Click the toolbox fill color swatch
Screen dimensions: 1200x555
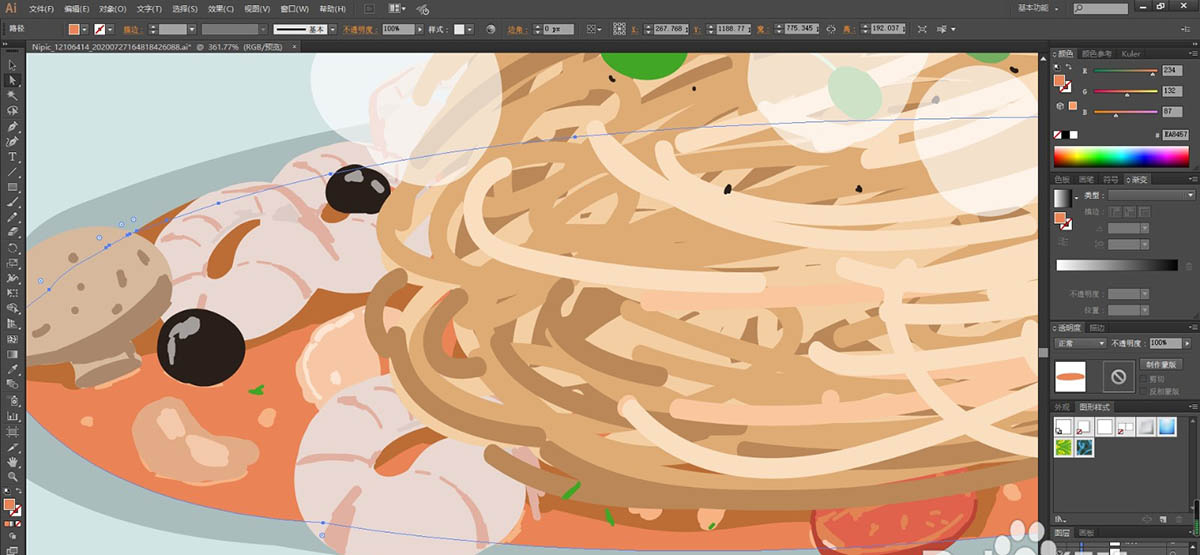click(x=10, y=505)
